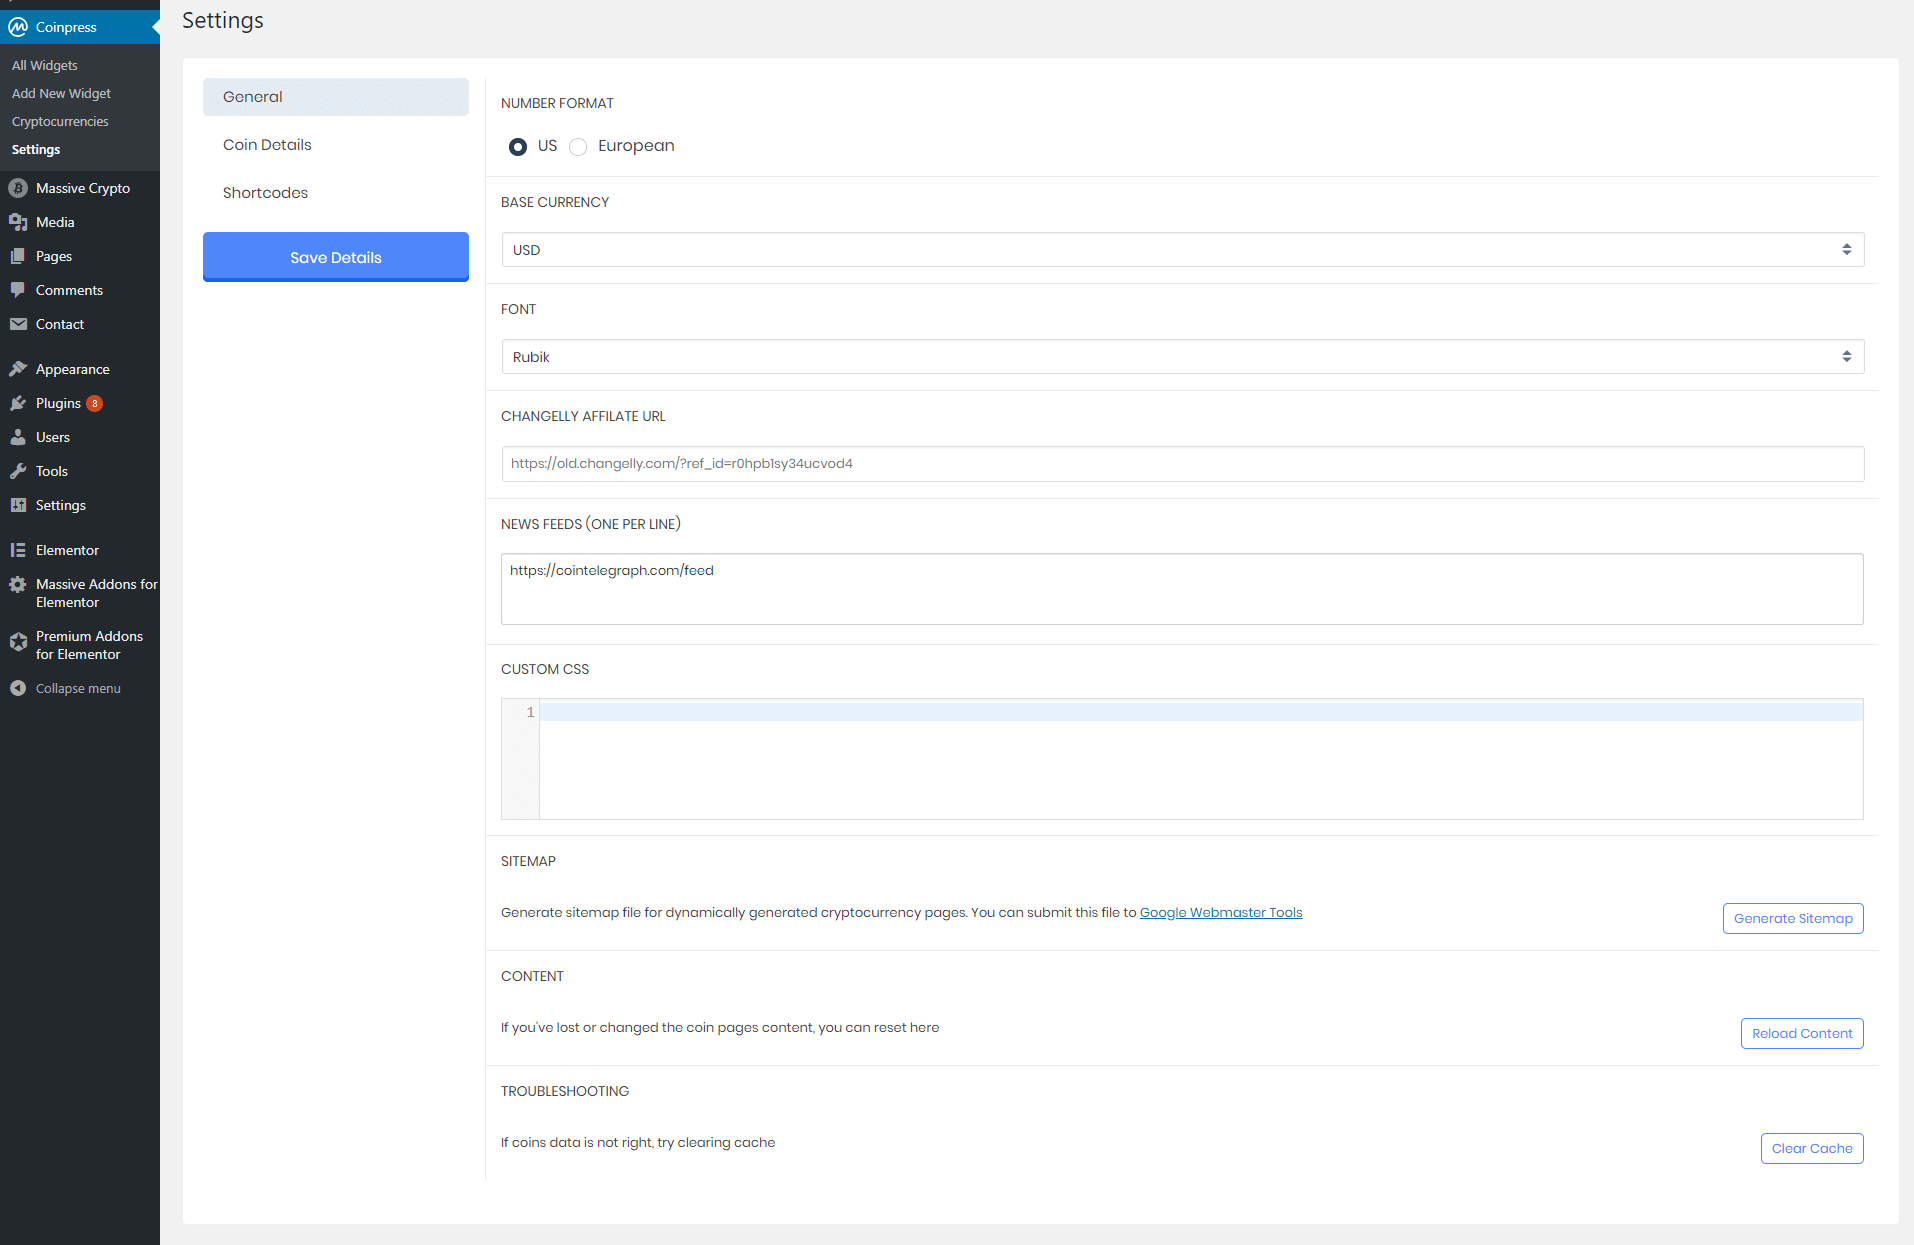Click the NEWS FEEDS (ONE PER LINE) label
This screenshot has height=1245, width=1914.
(591, 524)
